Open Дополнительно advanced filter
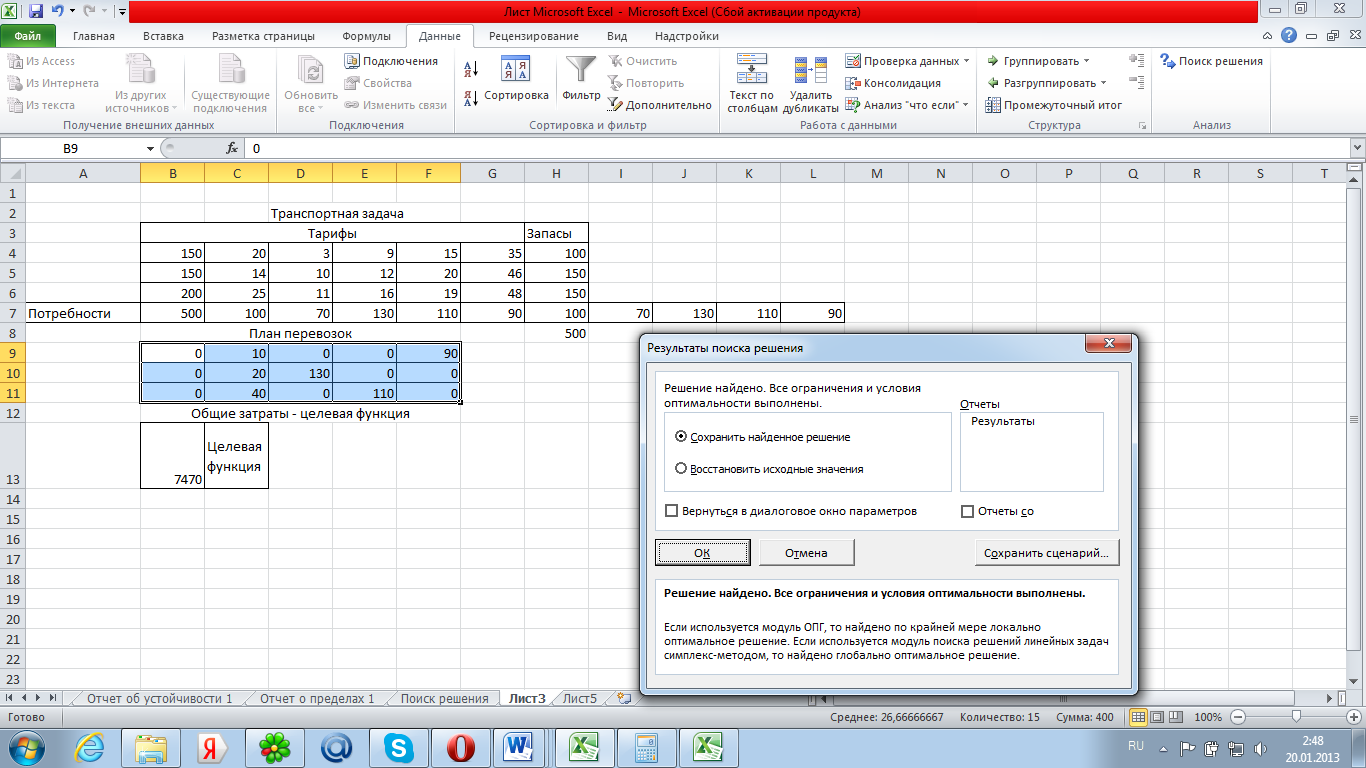This screenshot has width=1366, height=768. tap(660, 105)
